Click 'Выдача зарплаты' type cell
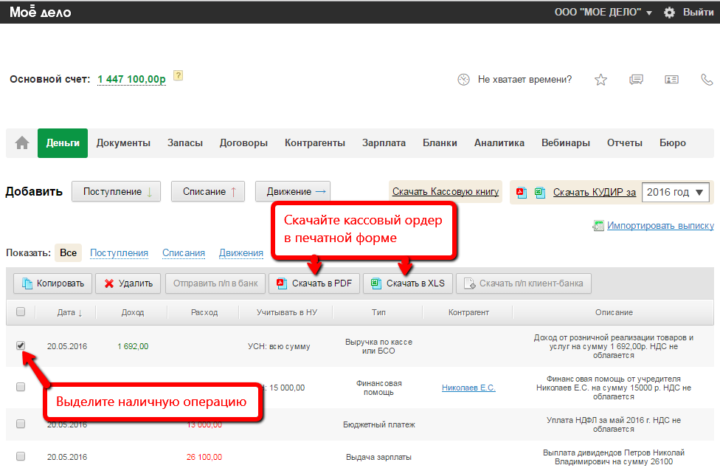 click(x=378, y=457)
